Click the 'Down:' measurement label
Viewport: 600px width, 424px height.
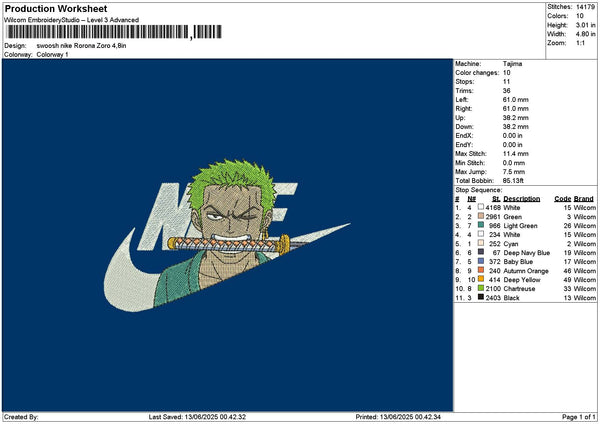465,127
